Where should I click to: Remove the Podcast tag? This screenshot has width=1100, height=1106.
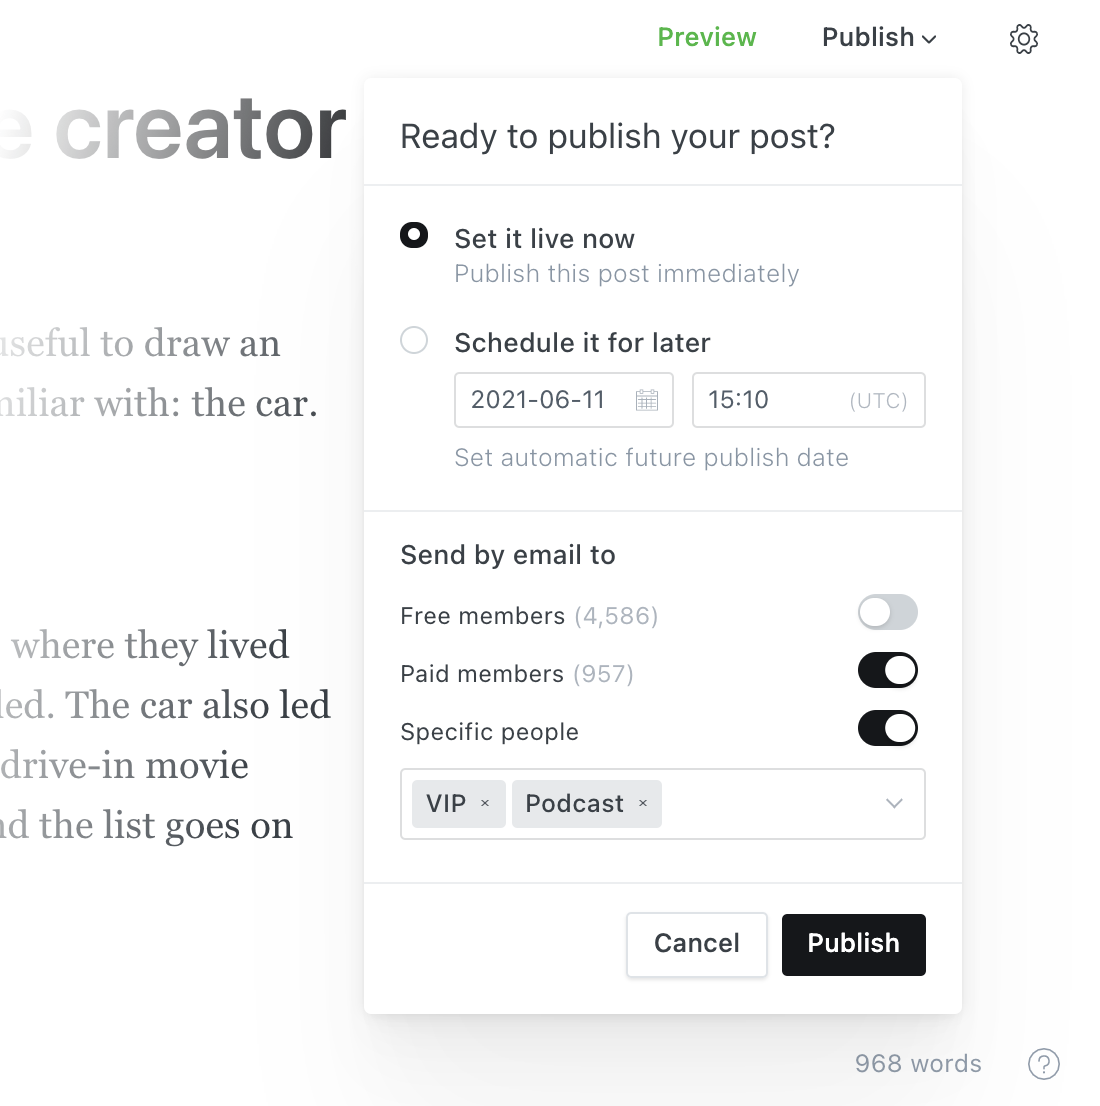(x=643, y=803)
